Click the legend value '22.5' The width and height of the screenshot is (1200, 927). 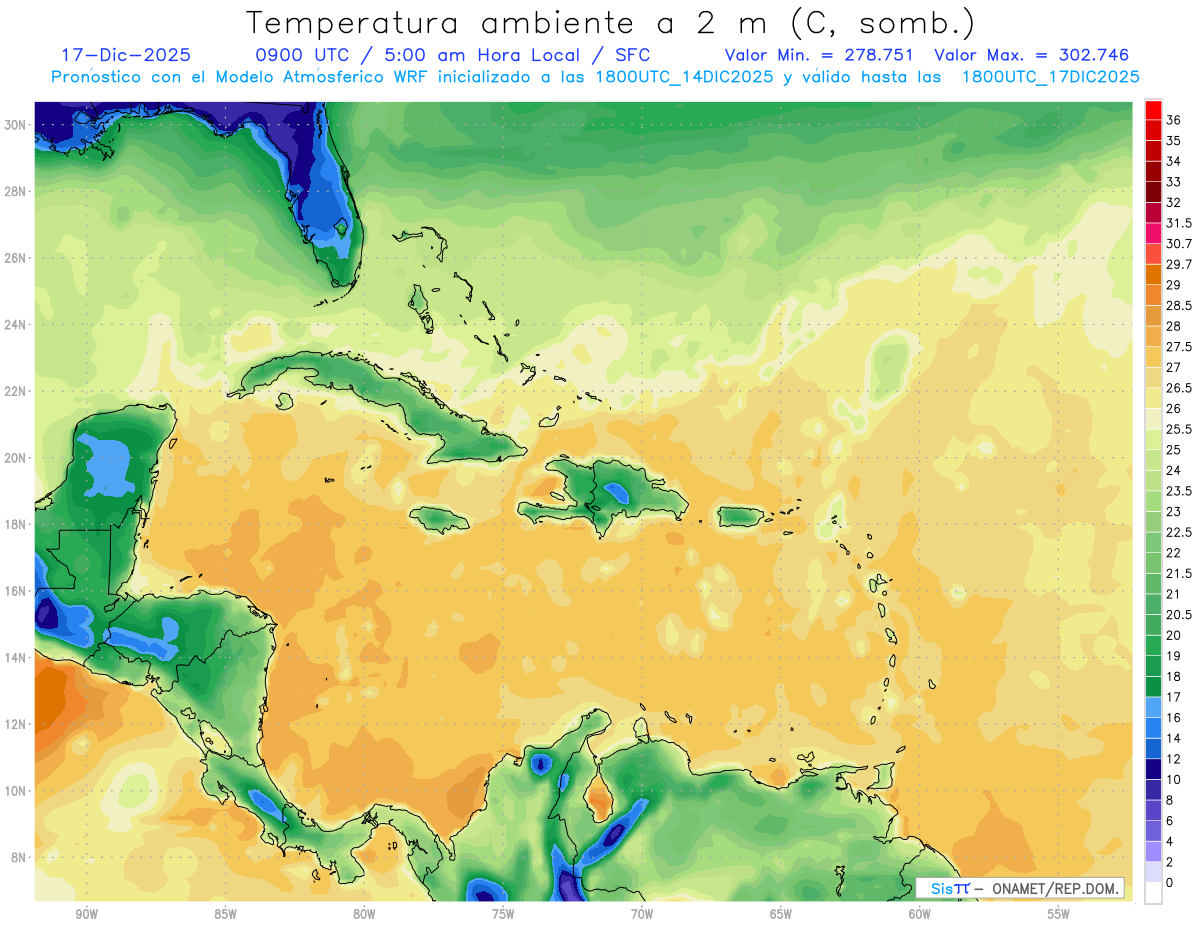pos(1179,532)
